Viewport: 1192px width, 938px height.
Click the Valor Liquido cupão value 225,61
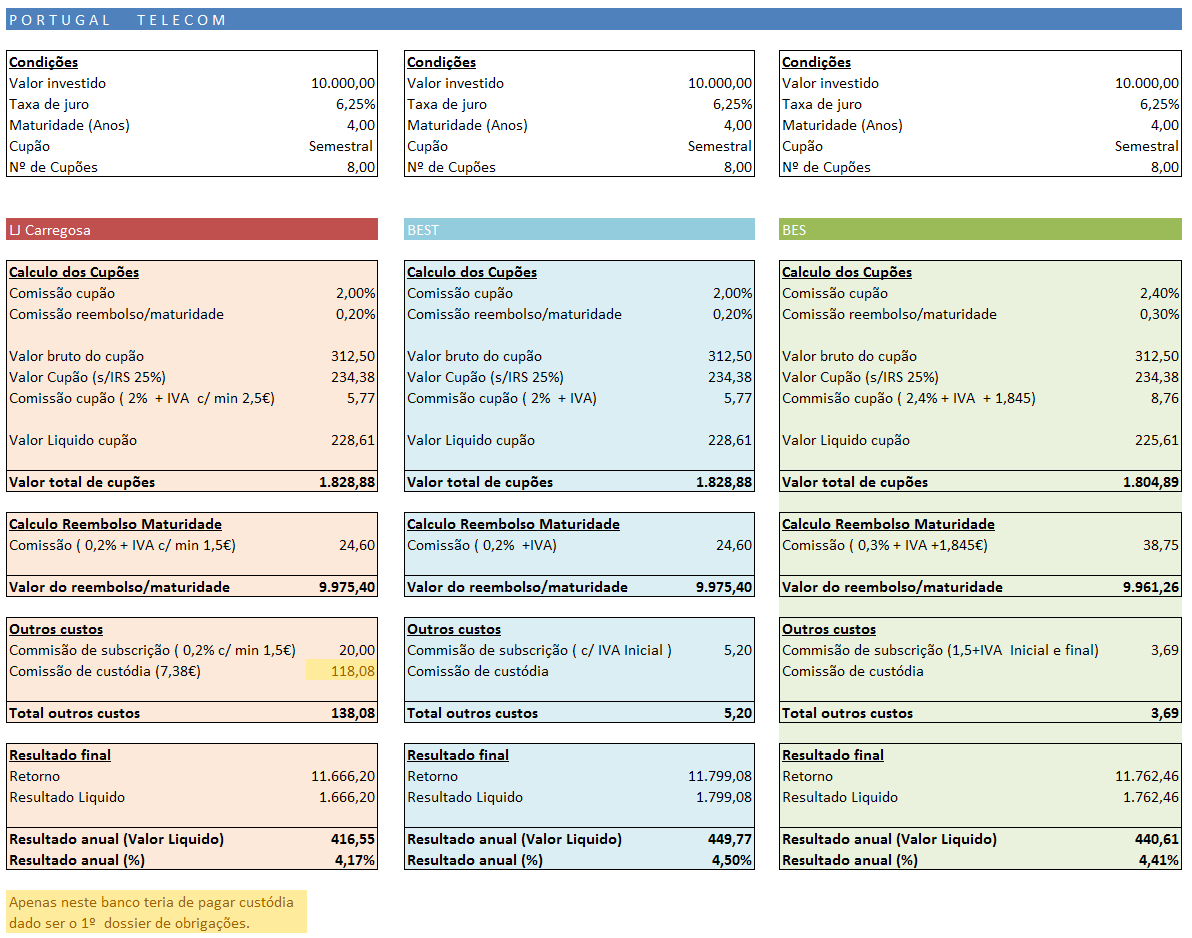click(1157, 440)
